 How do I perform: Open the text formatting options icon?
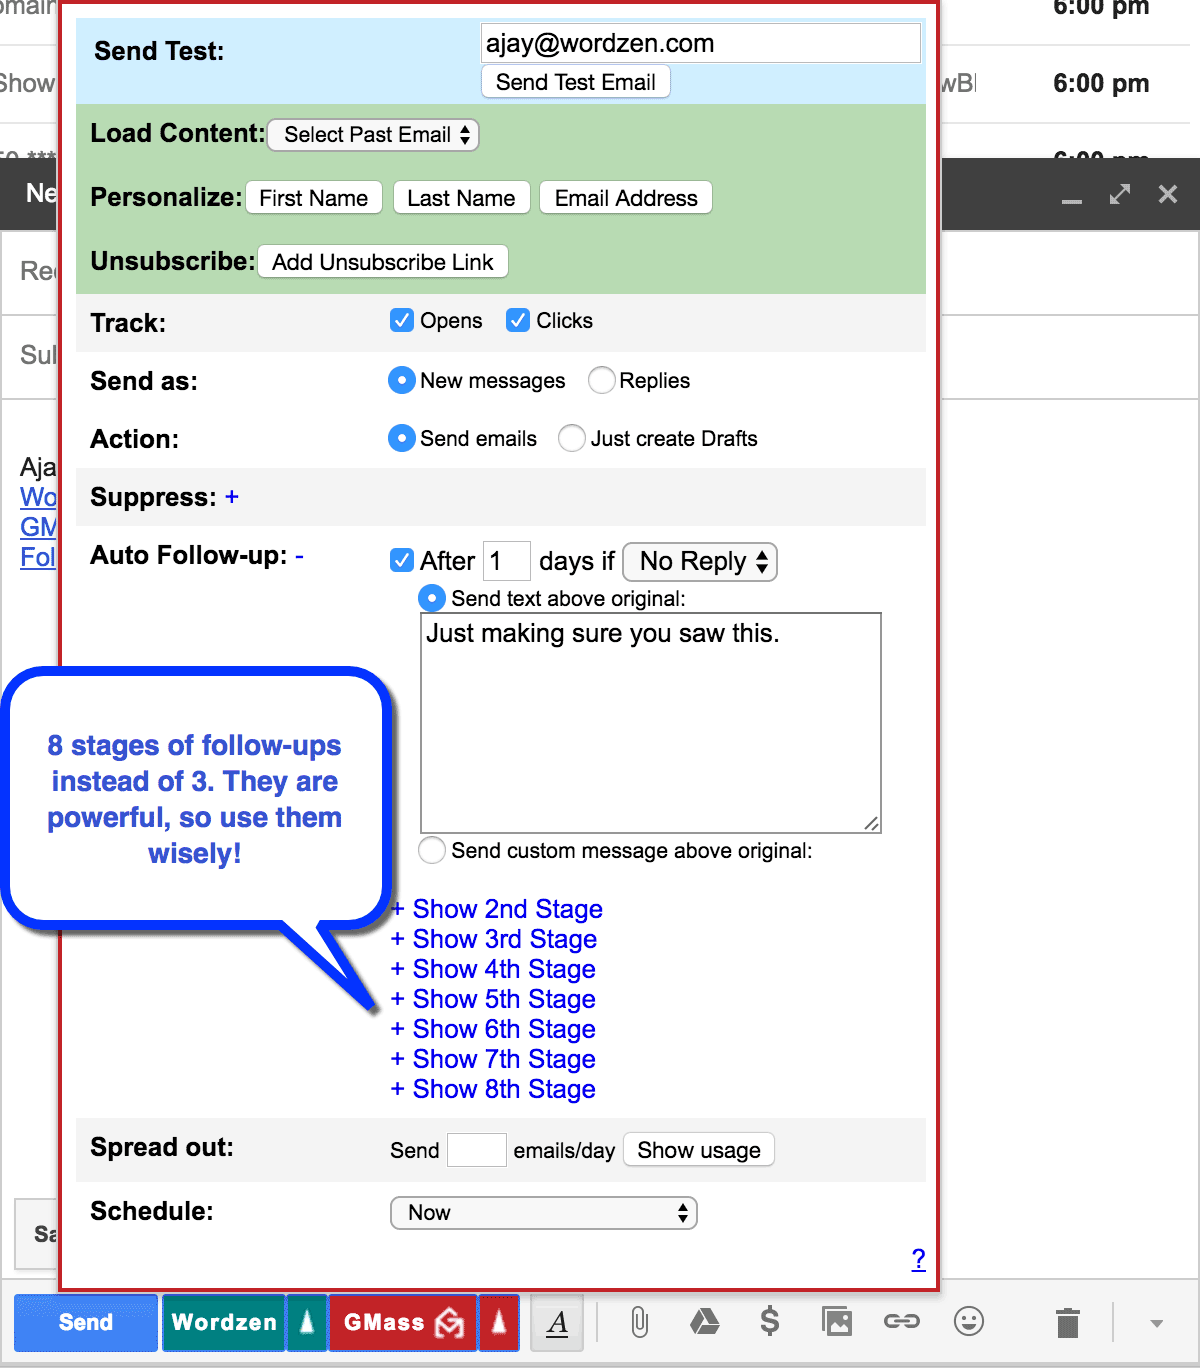point(558,1323)
